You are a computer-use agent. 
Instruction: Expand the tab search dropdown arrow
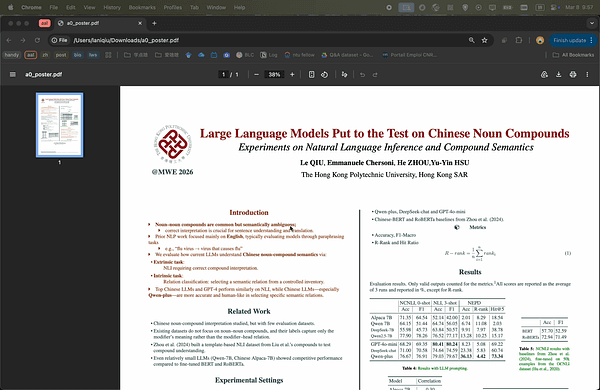coord(592,23)
